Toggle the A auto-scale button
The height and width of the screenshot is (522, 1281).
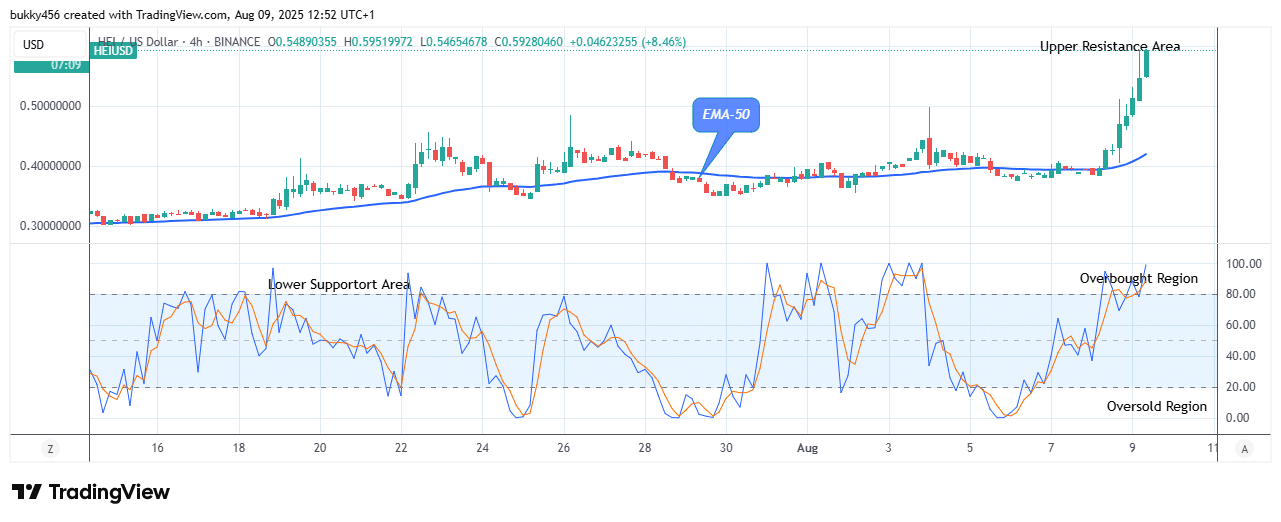click(1243, 448)
